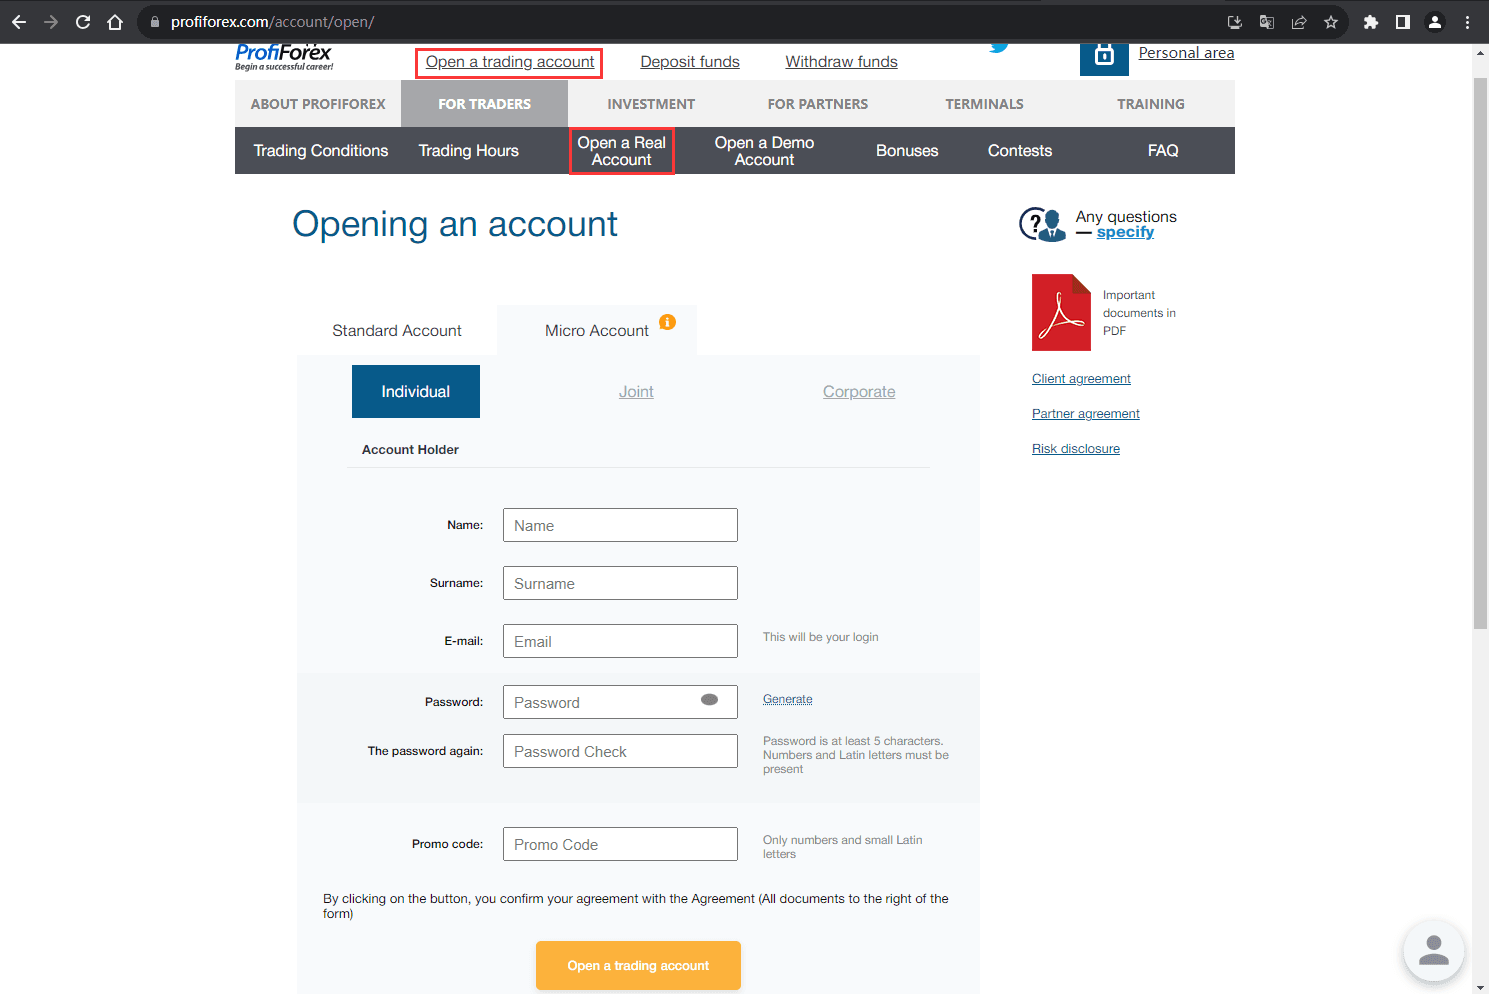Open the browser profile avatar
This screenshot has height=994, width=1489.
[1435, 22]
